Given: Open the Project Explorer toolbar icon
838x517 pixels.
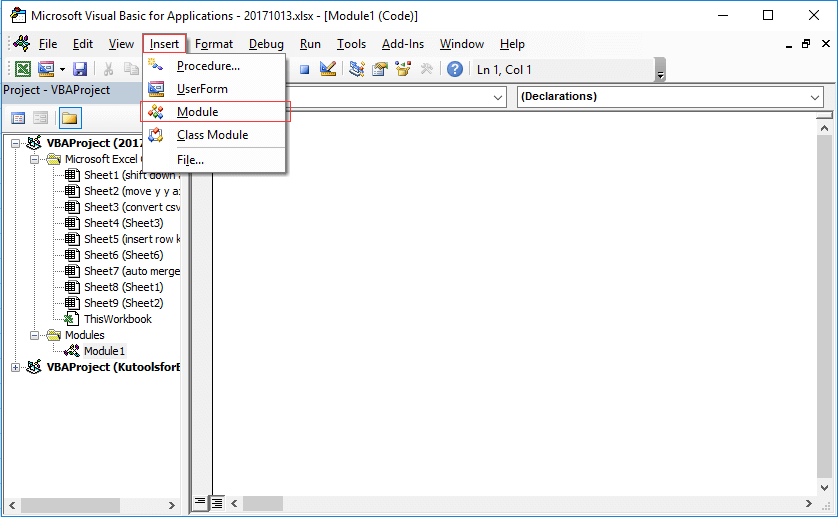Looking at the screenshot, I should point(356,69).
